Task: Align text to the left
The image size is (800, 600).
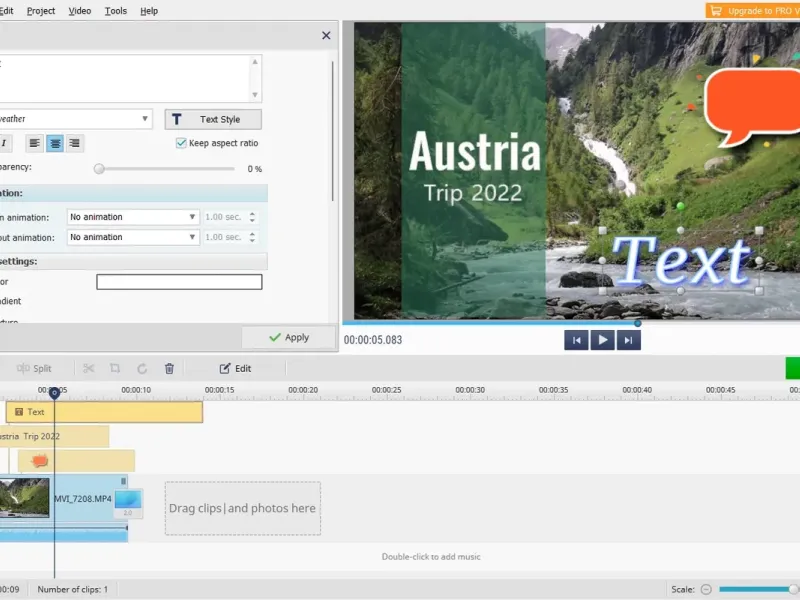Action: point(34,143)
